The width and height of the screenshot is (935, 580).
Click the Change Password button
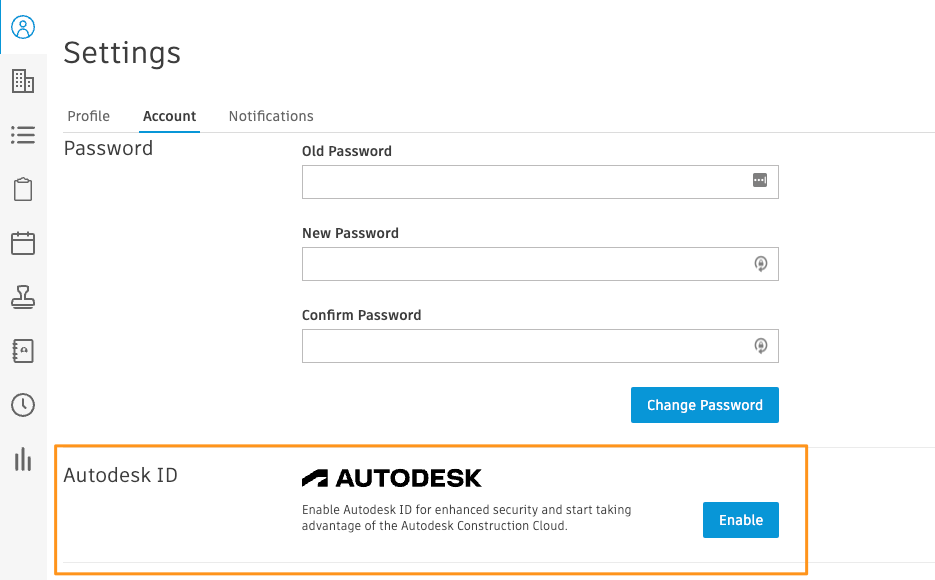[704, 405]
